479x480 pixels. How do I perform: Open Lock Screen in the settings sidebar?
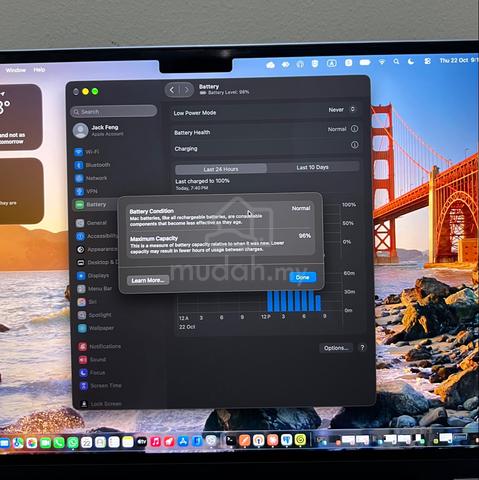pos(101,404)
